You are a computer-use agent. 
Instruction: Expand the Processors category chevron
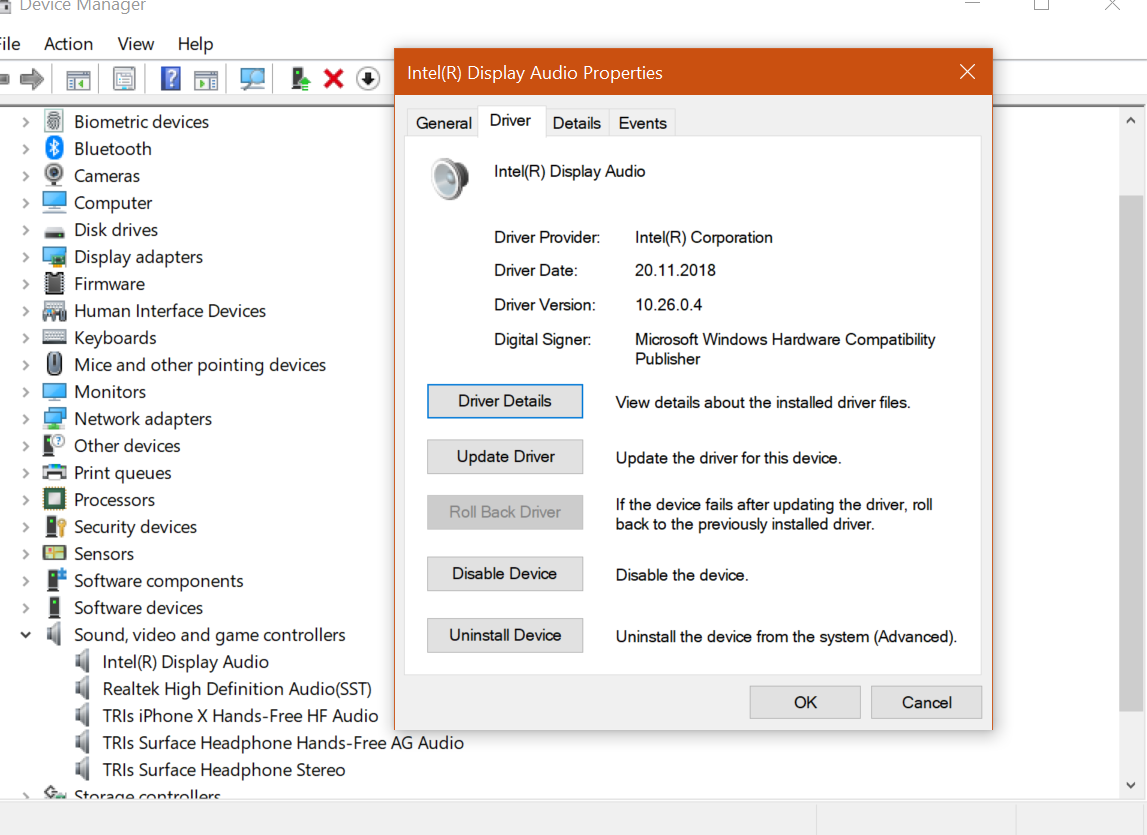[26, 500]
